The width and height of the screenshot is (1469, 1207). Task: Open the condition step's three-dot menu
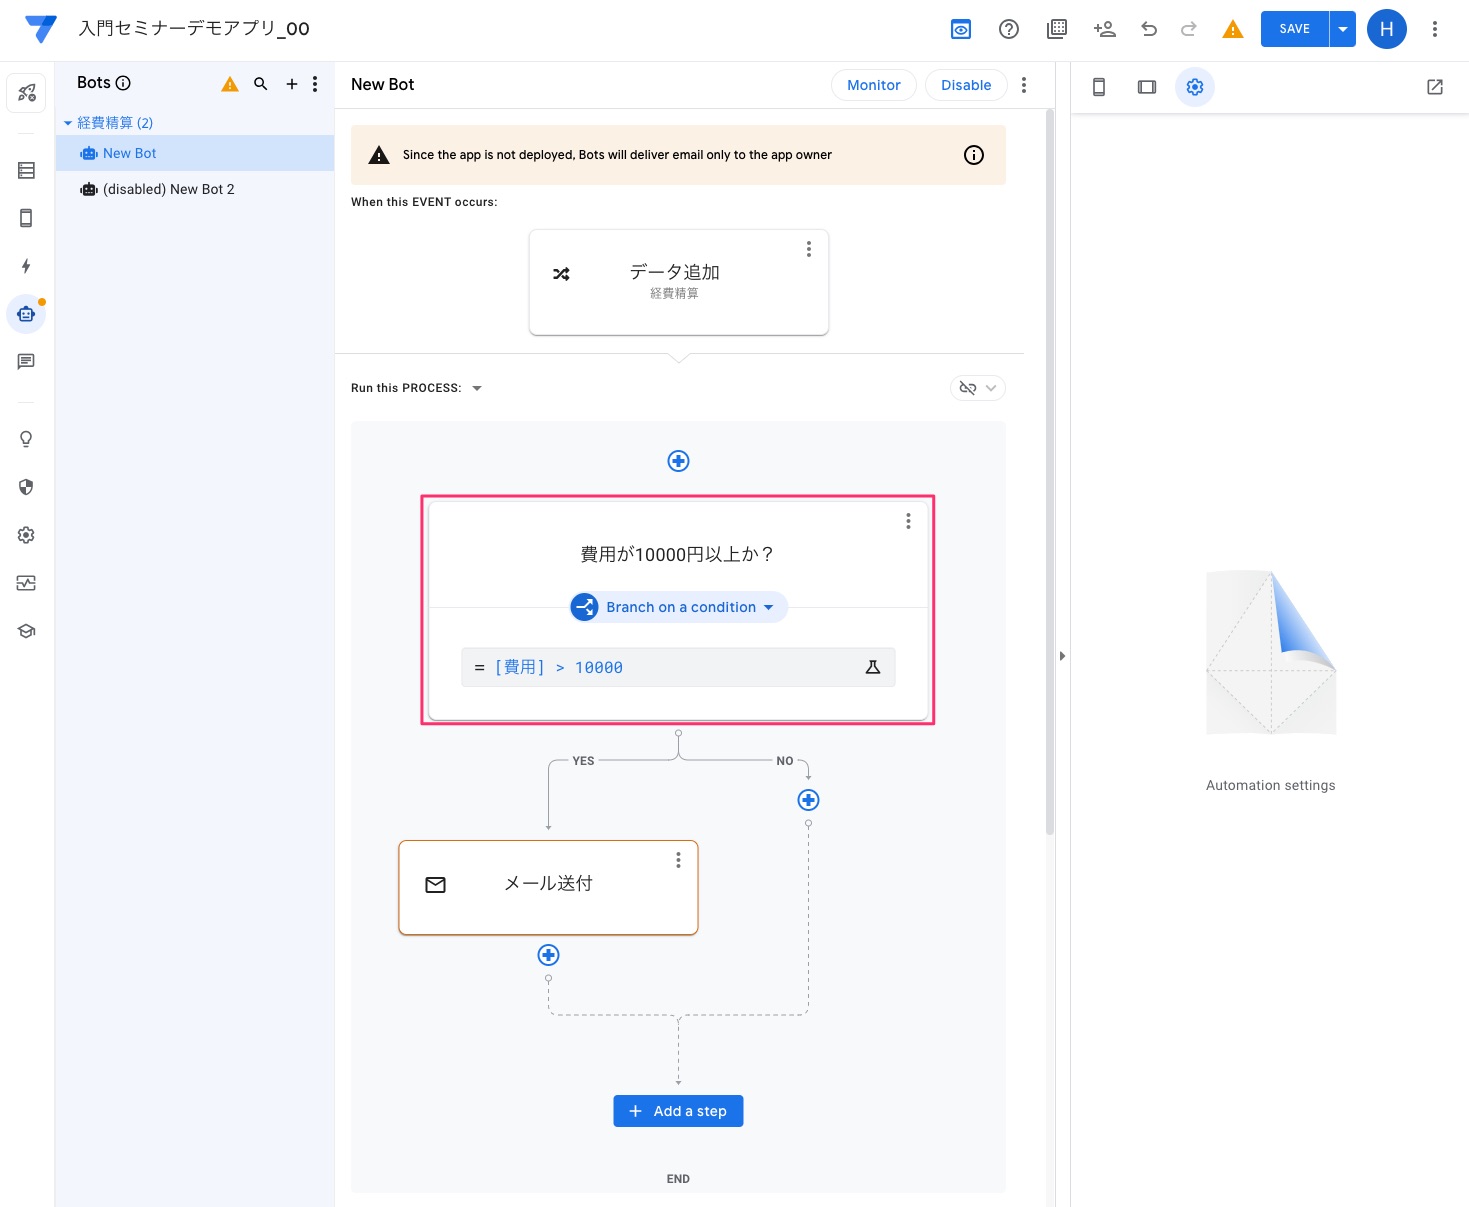(908, 521)
